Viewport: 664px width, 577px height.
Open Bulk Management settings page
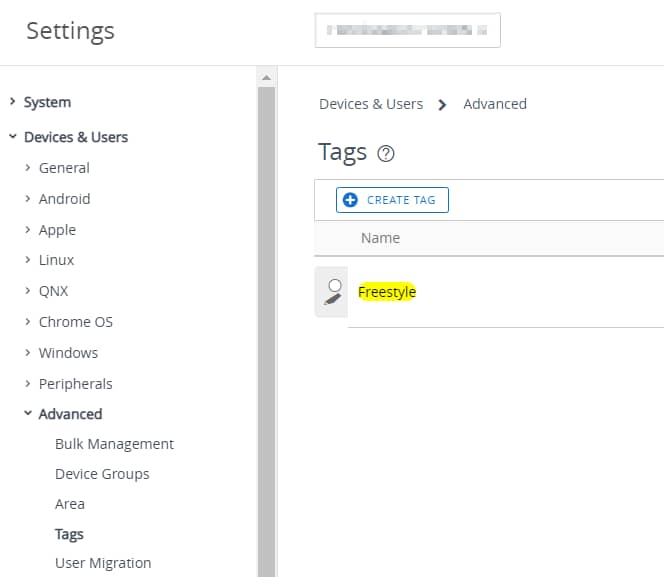[114, 444]
